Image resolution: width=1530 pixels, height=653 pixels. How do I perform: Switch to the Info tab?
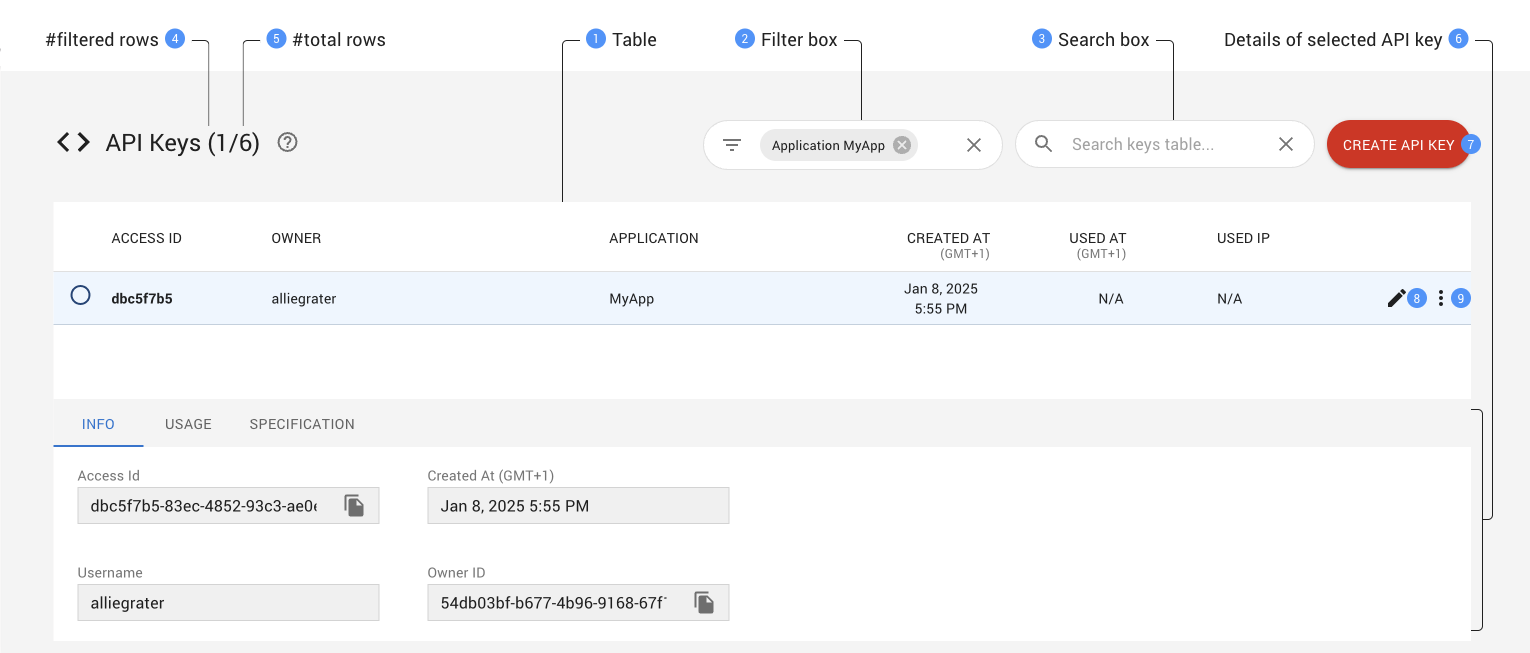pyautogui.click(x=98, y=424)
